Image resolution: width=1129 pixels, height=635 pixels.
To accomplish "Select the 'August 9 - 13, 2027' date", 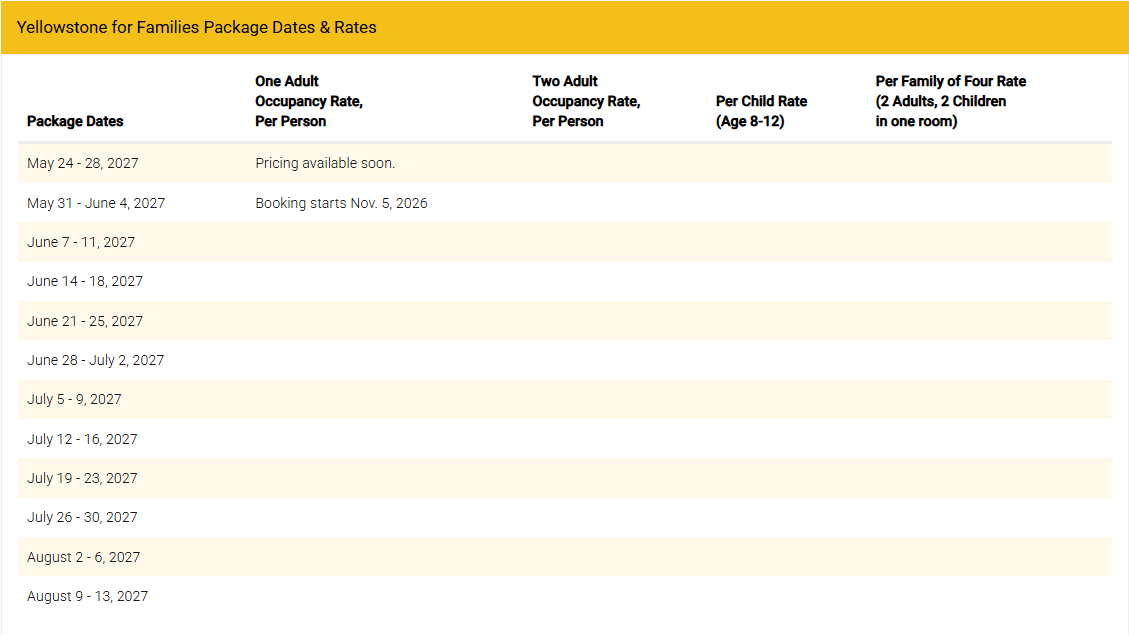I will (87, 596).
